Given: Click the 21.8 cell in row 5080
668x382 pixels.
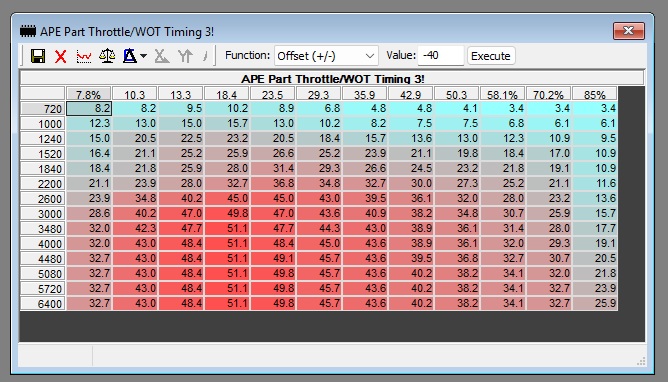Looking at the screenshot, I should click(x=595, y=273).
